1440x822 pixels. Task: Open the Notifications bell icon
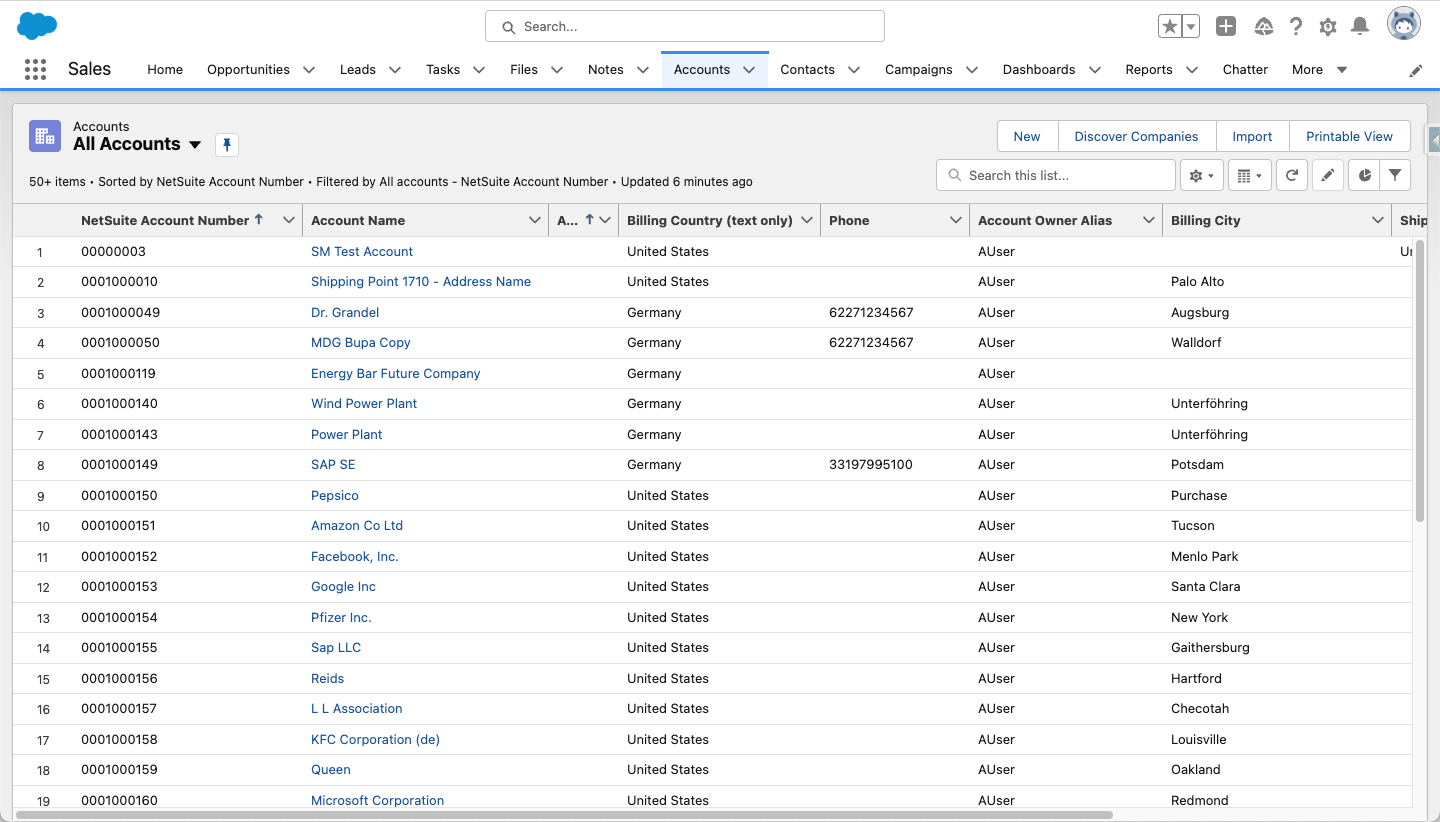pos(1360,27)
